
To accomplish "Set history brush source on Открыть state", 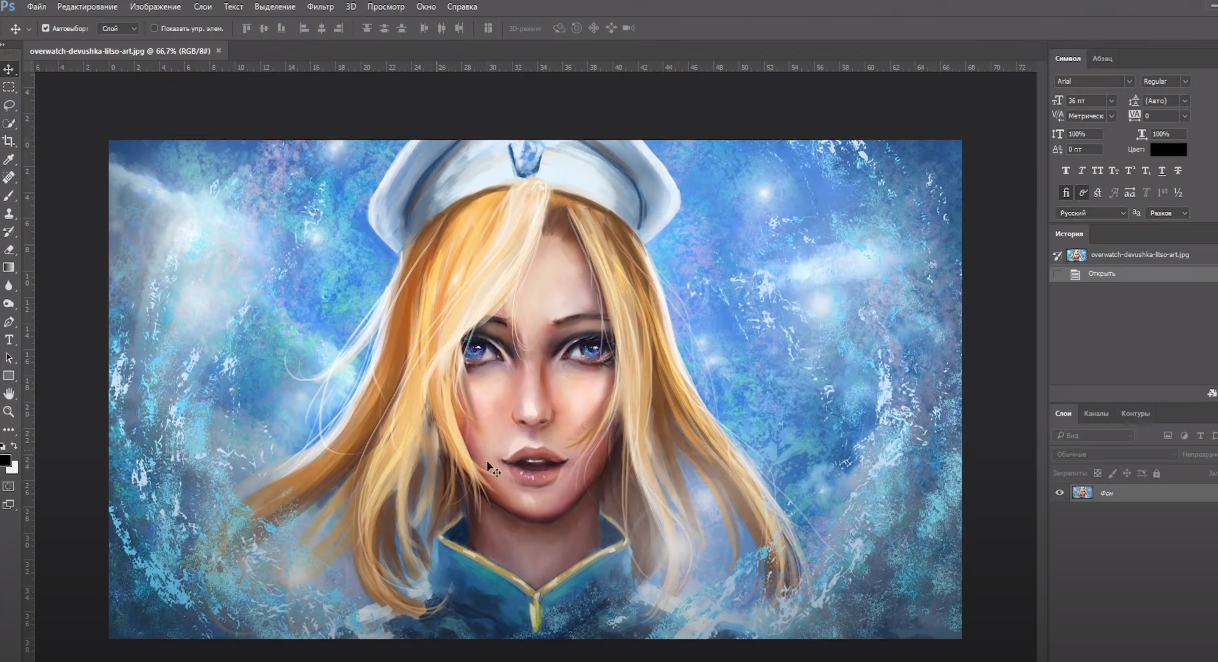I will (1058, 274).
